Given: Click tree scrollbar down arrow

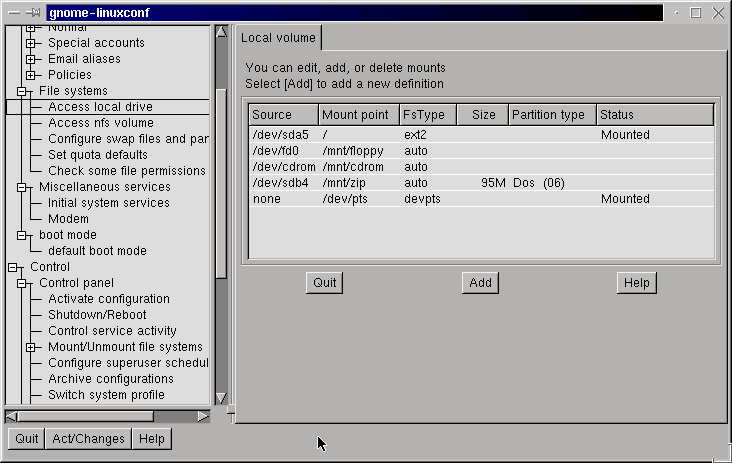Looking at the screenshot, I should pos(221,398).
